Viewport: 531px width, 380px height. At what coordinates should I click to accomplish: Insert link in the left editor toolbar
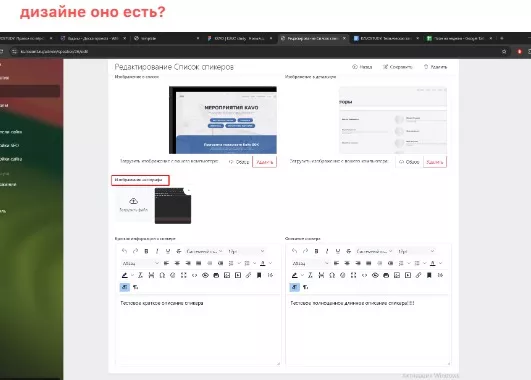coord(249,275)
